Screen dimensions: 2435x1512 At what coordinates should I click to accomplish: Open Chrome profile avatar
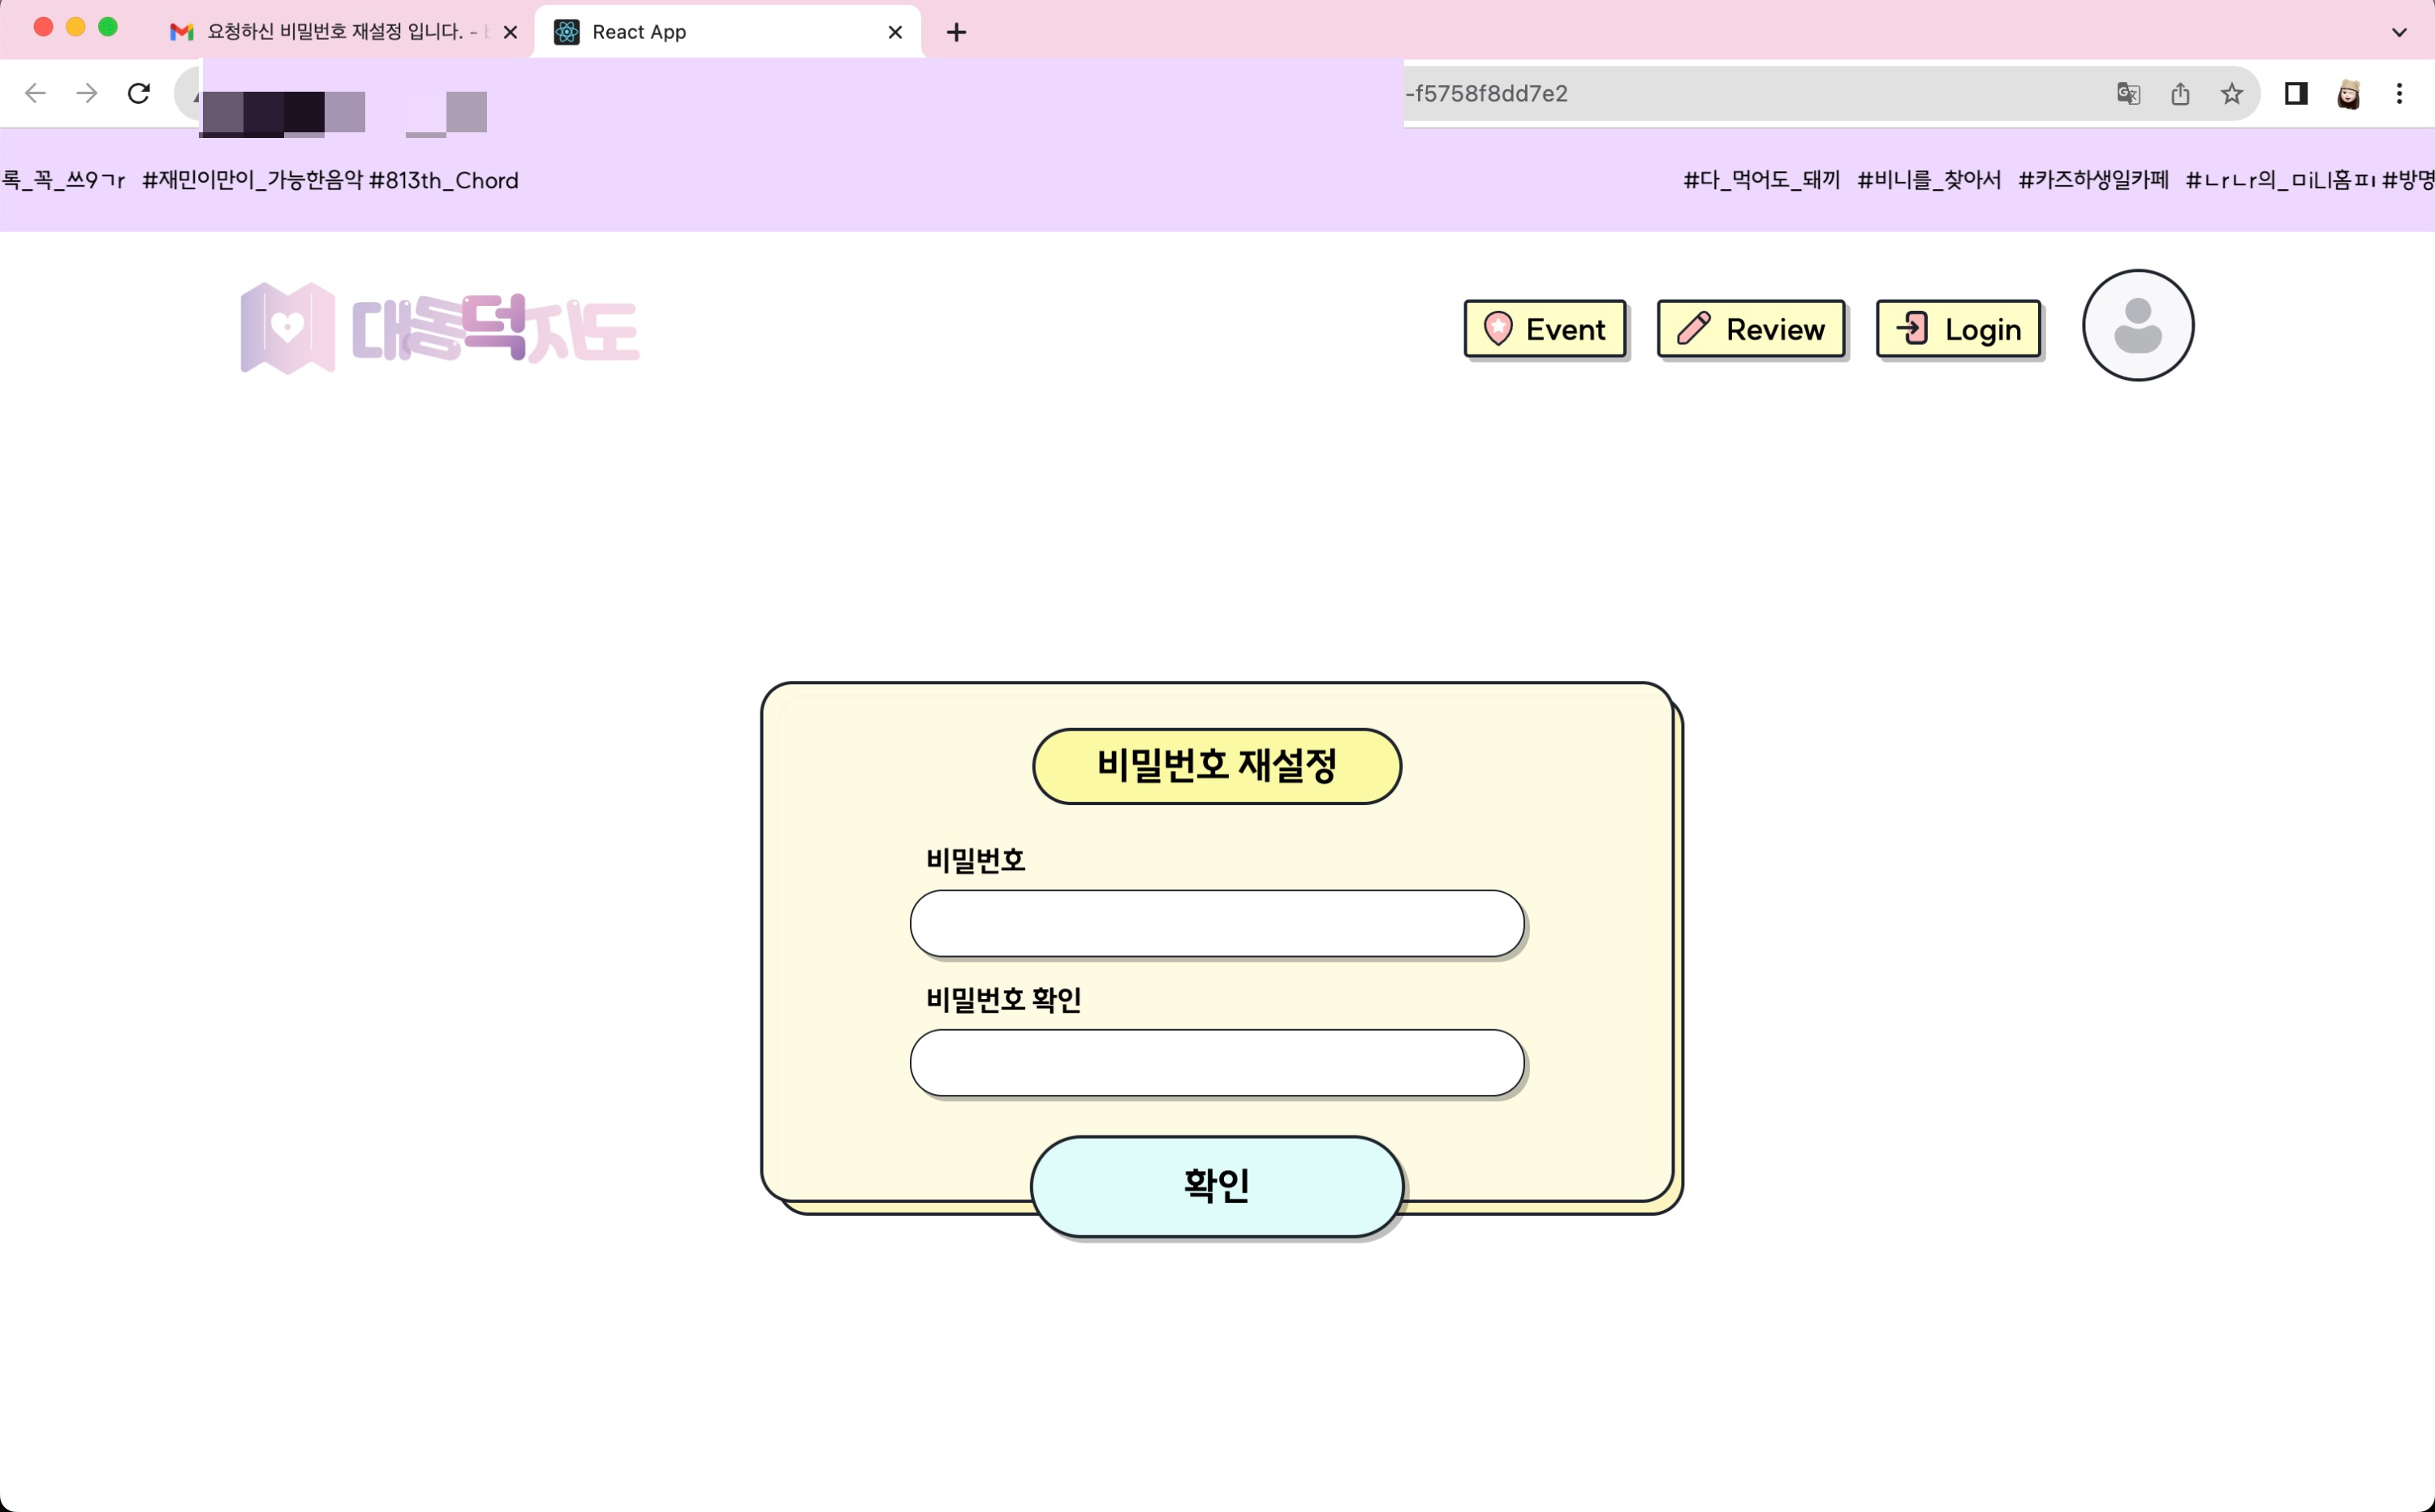(2348, 93)
